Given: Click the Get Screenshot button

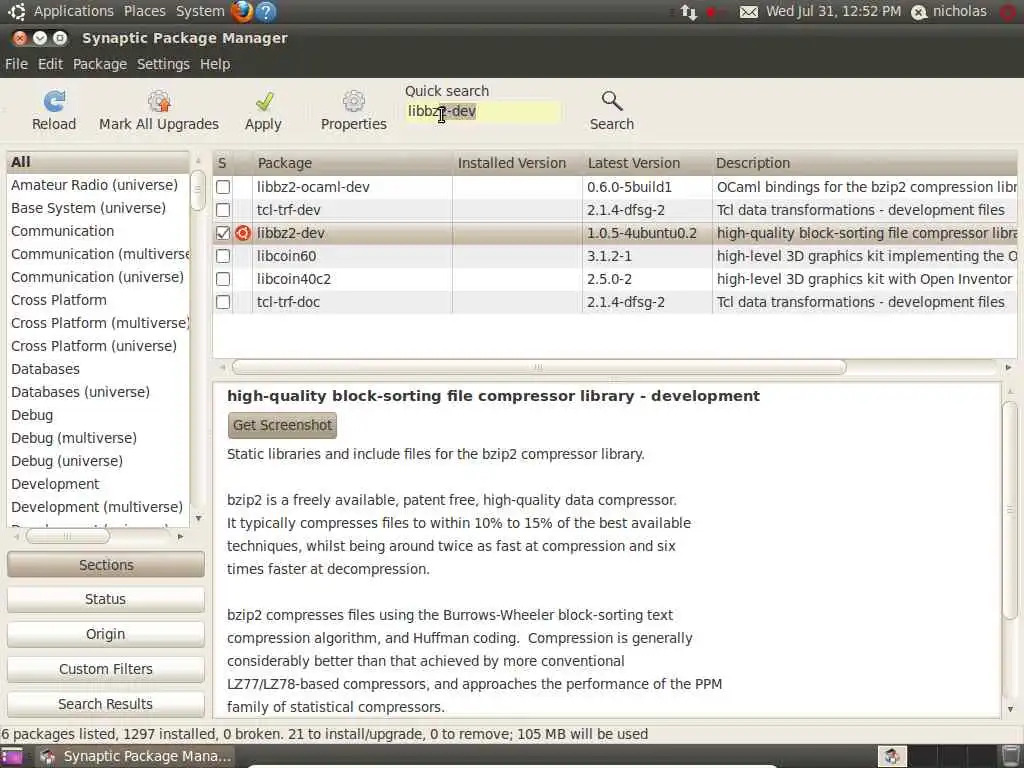Looking at the screenshot, I should [282, 425].
